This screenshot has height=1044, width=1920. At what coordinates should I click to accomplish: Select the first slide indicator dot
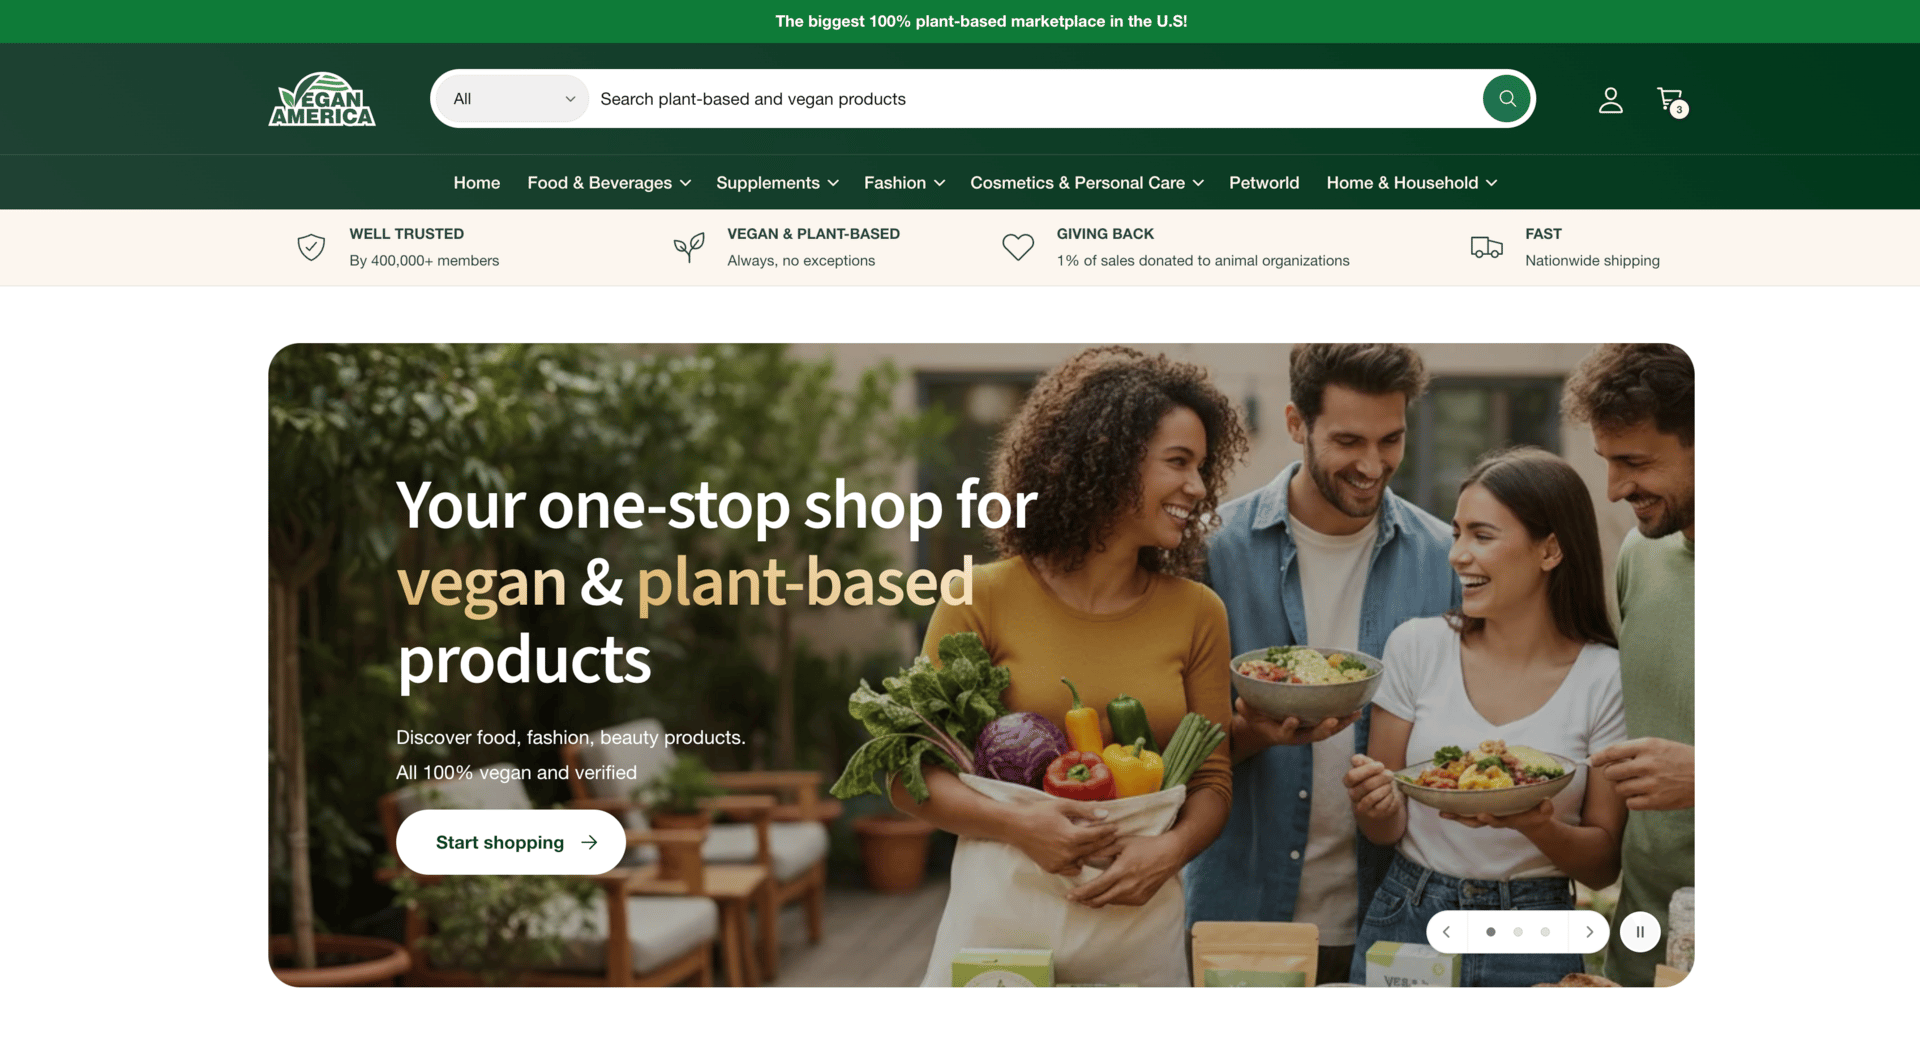click(1491, 932)
